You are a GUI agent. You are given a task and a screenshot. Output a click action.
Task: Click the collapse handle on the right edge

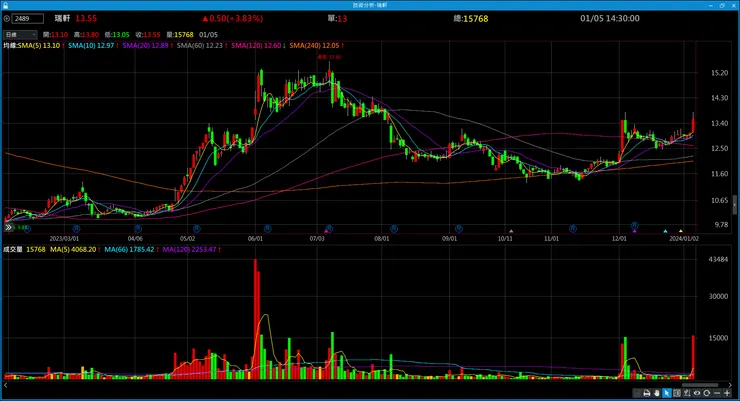pyautogui.click(x=735, y=205)
